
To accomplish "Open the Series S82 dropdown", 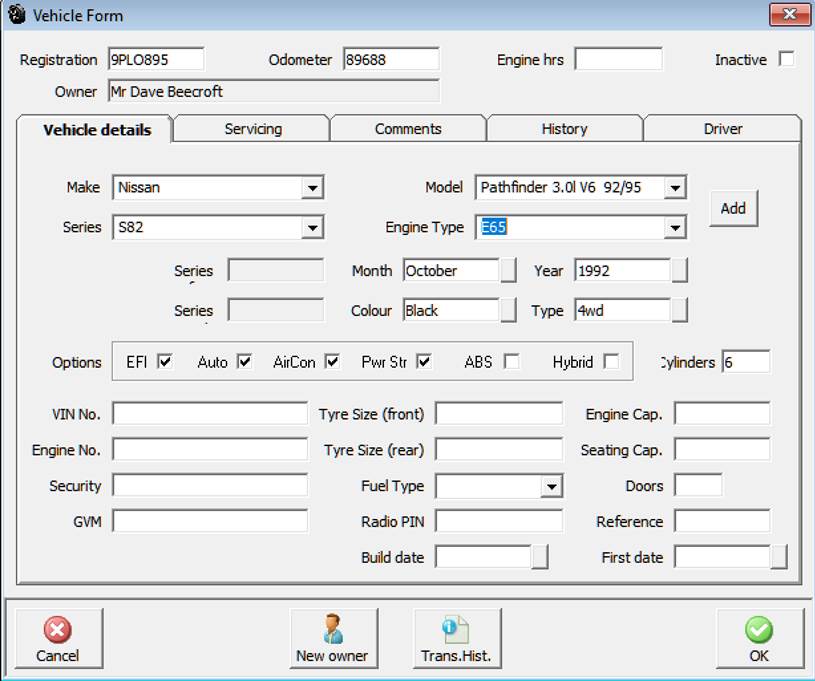I will click(312, 228).
